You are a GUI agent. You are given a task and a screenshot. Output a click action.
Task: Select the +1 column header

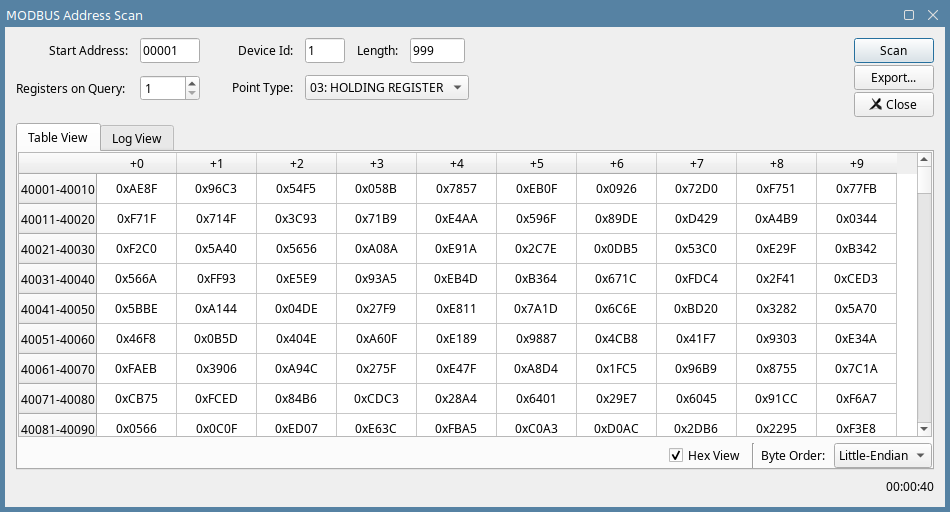tap(217, 164)
